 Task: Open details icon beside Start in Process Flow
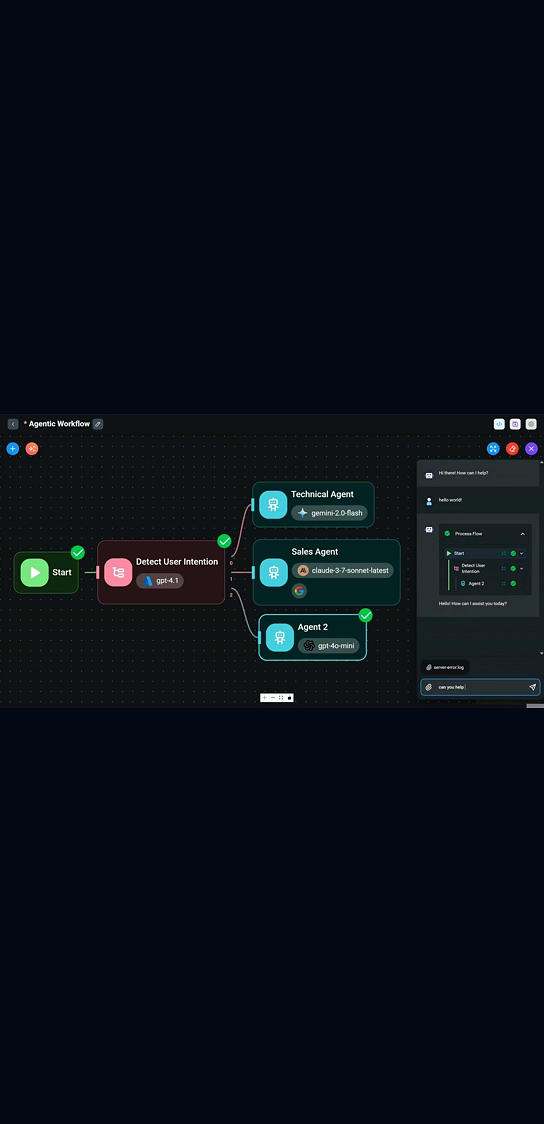[504, 553]
